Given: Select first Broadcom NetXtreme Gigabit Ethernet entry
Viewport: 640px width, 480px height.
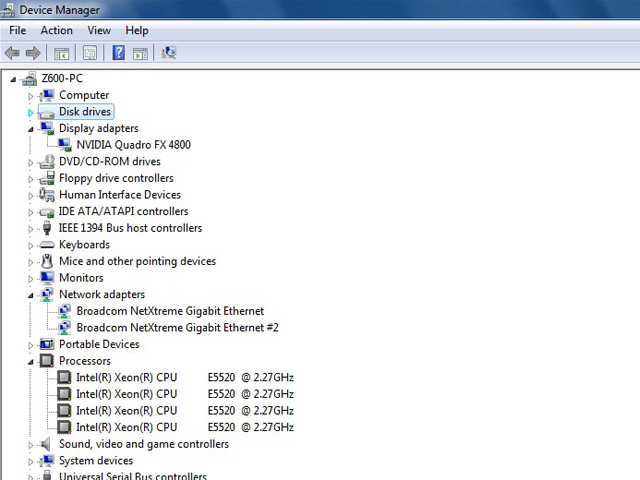Looking at the screenshot, I should point(170,311).
